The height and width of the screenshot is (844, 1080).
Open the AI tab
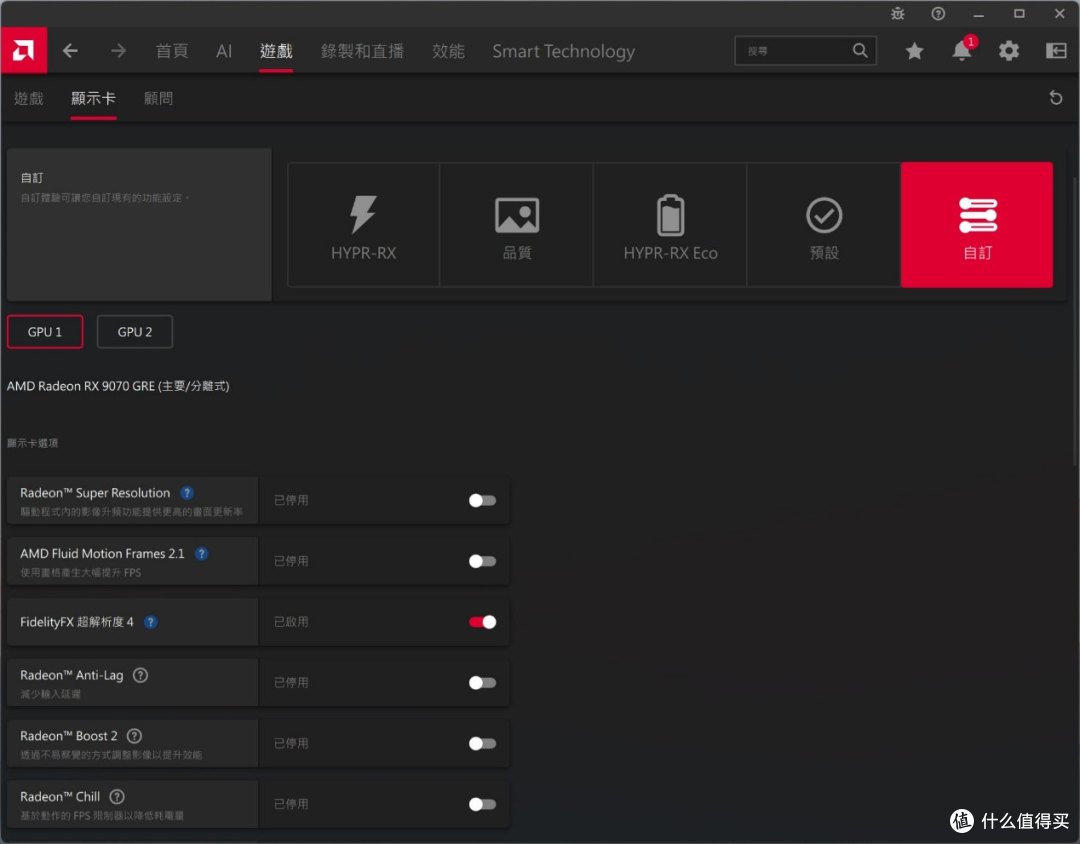[224, 51]
